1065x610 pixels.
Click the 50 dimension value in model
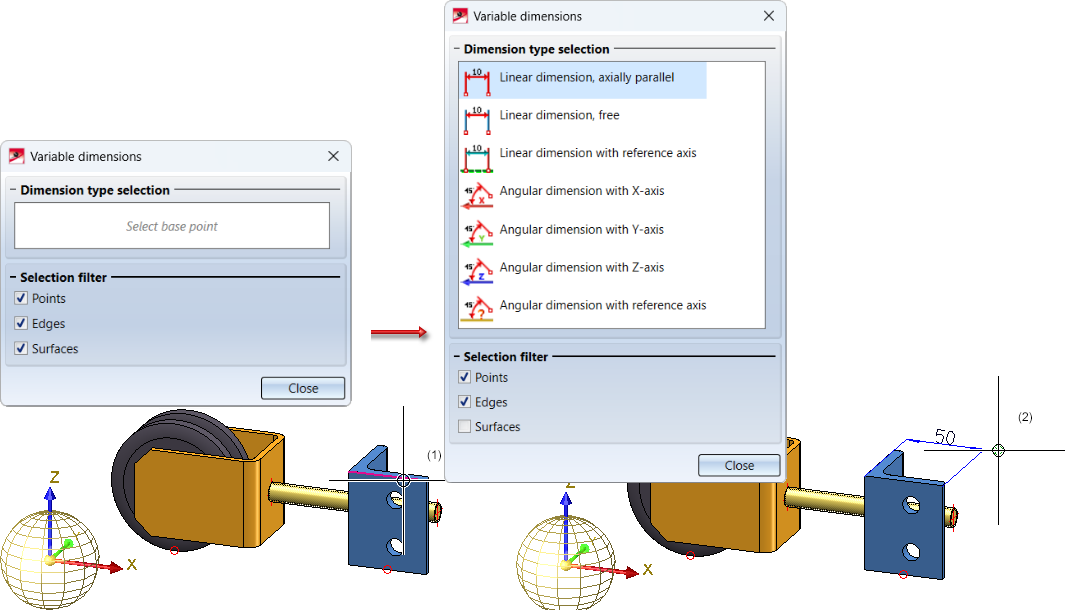pos(945,437)
